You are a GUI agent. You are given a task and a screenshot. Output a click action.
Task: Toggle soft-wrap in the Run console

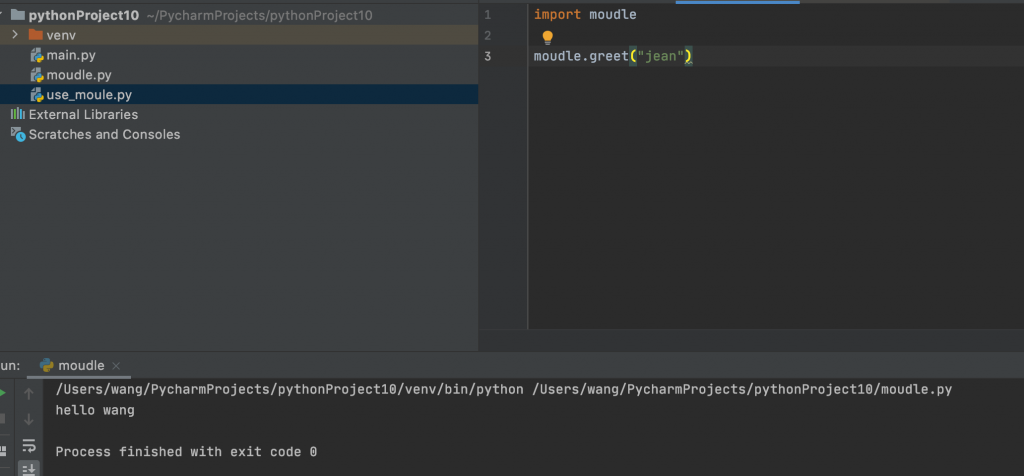coord(29,445)
